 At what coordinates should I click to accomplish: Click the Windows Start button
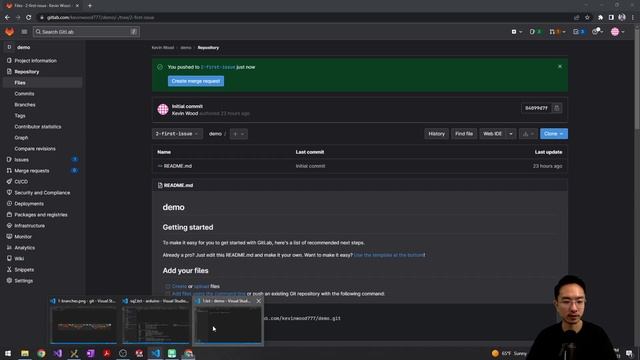coord(8,353)
